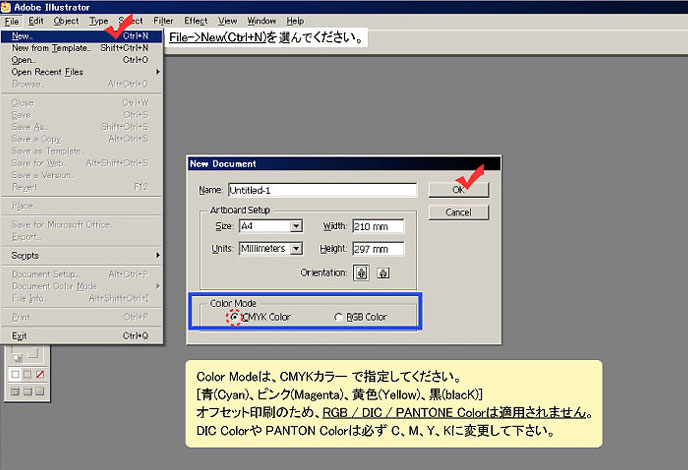Image resolution: width=688 pixels, height=470 pixels.
Task: Click the Height field showing 297 mm
Action: [378, 249]
